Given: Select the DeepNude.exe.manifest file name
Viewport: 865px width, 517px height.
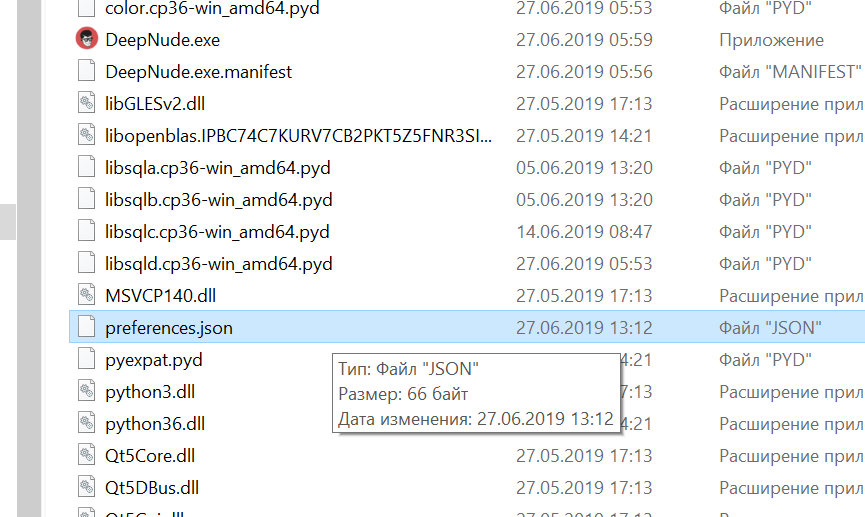Looking at the screenshot, I should pos(199,72).
